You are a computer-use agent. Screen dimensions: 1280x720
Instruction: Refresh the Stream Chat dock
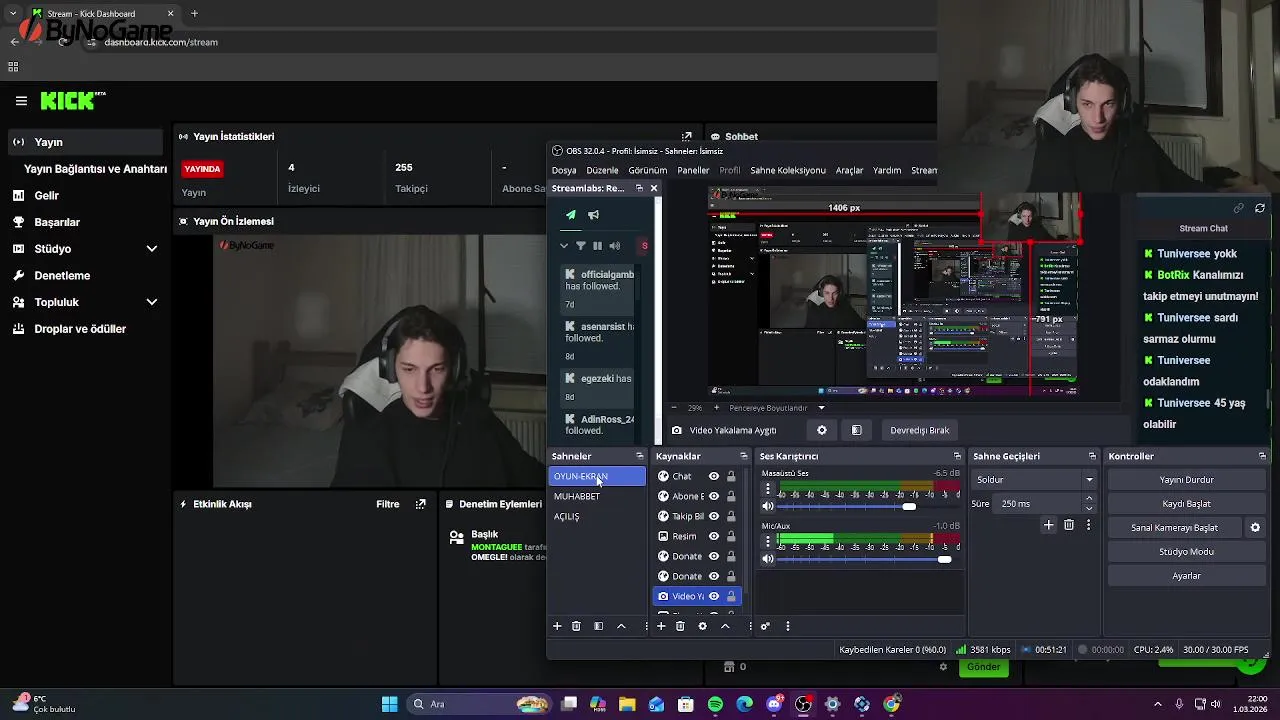[x=1260, y=208]
